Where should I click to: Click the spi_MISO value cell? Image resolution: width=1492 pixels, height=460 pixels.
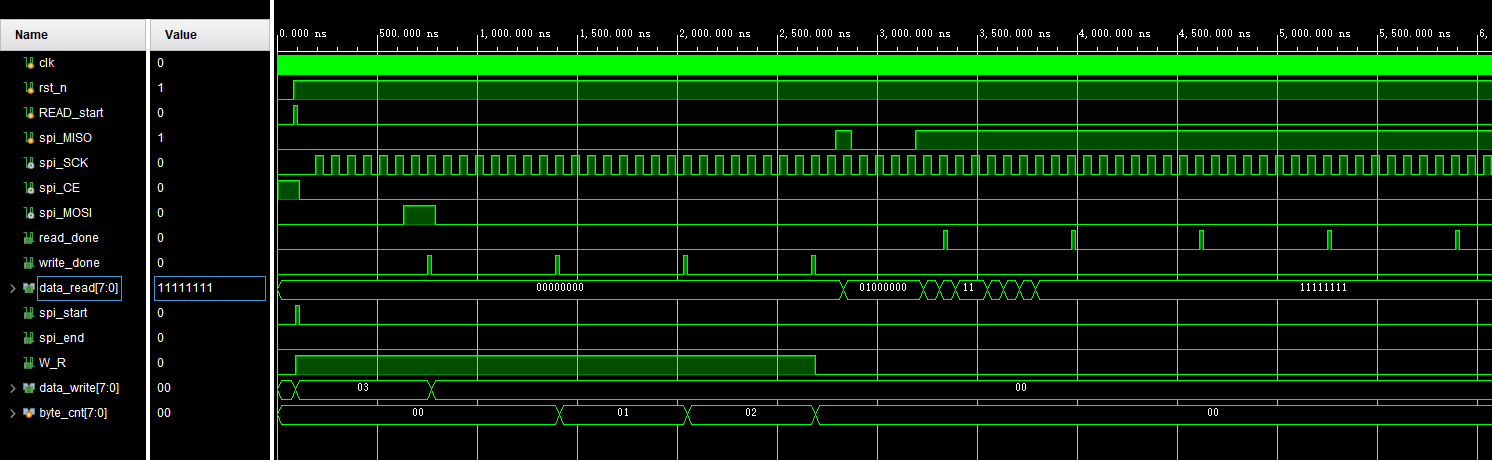[x=210, y=138]
